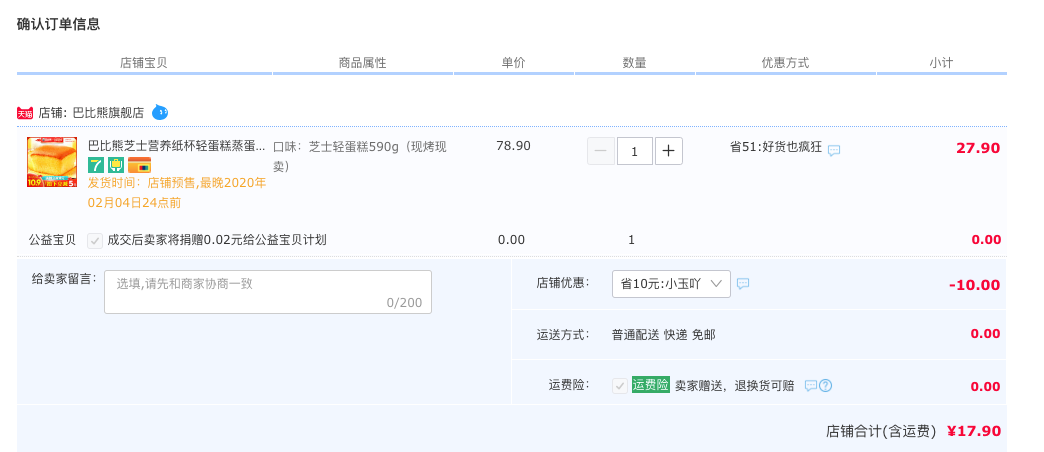This screenshot has width=1044, height=452.
Task: Click the shop discount amount -10.00
Action: (x=975, y=285)
